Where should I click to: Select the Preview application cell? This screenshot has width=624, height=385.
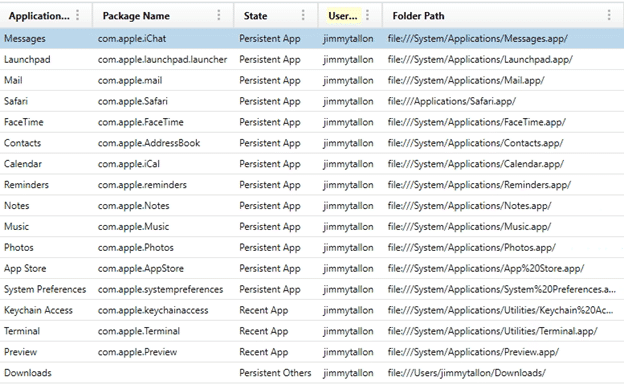(20, 352)
